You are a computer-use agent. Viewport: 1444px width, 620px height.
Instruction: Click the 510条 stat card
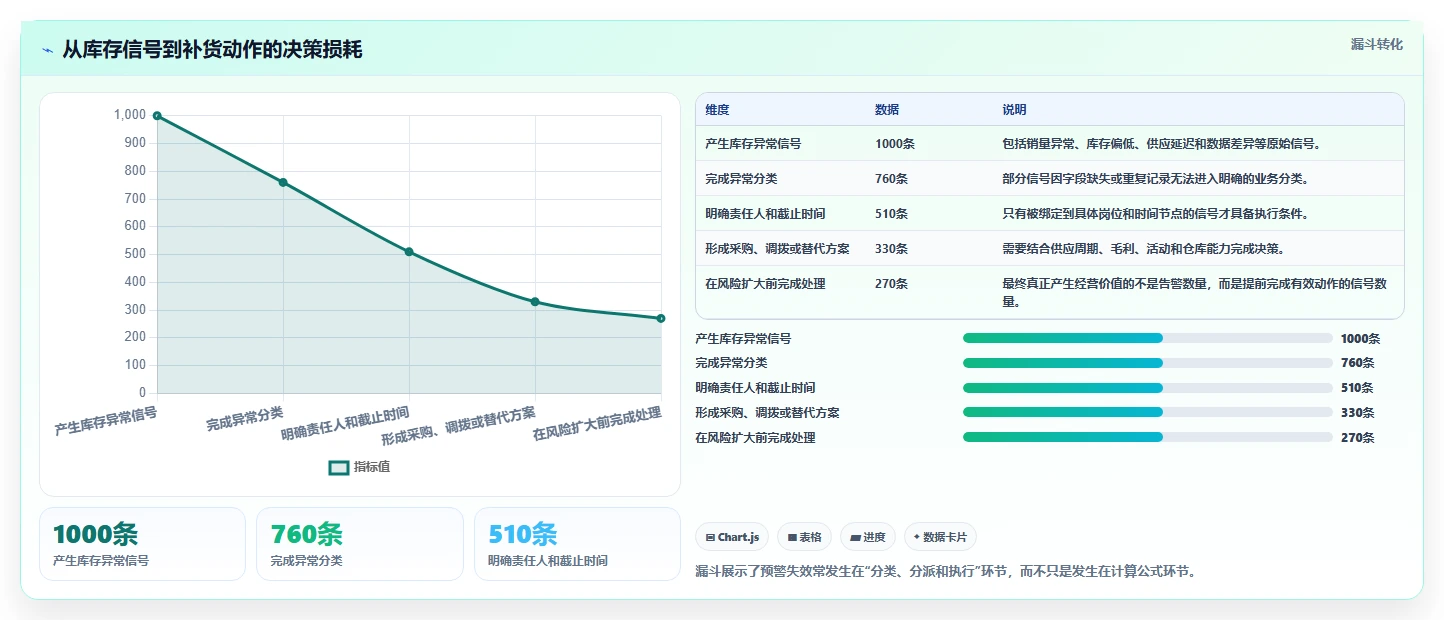(577, 544)
